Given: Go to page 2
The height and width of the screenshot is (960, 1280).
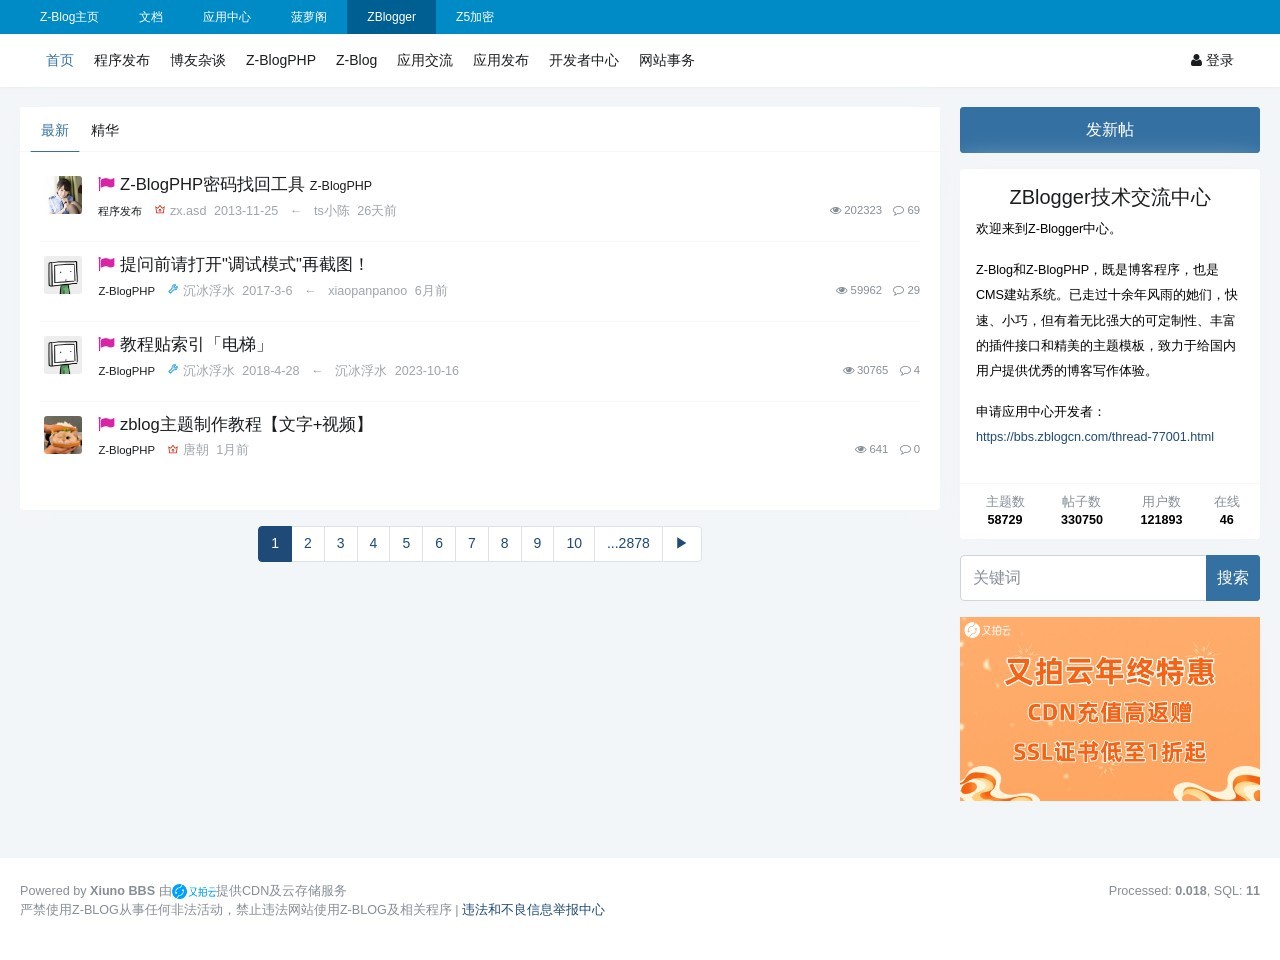Looking at the screenshot, I should (x=308, y=543).
